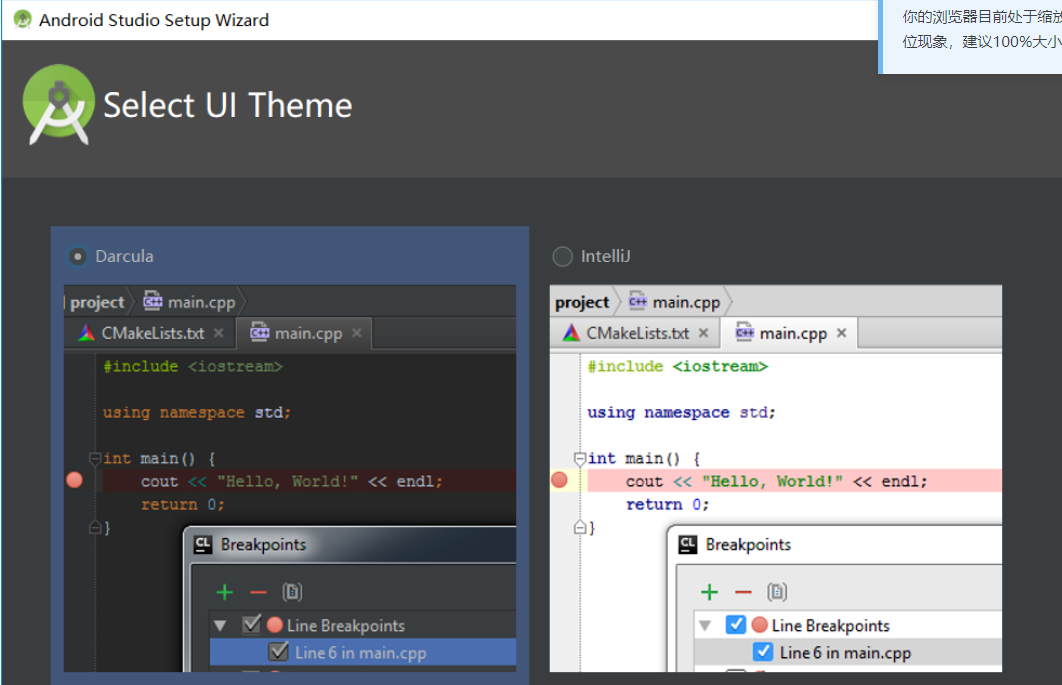Close main.cpp tab in IntelliJ preview
The image size is (1062, 685).
pos(841,333)
